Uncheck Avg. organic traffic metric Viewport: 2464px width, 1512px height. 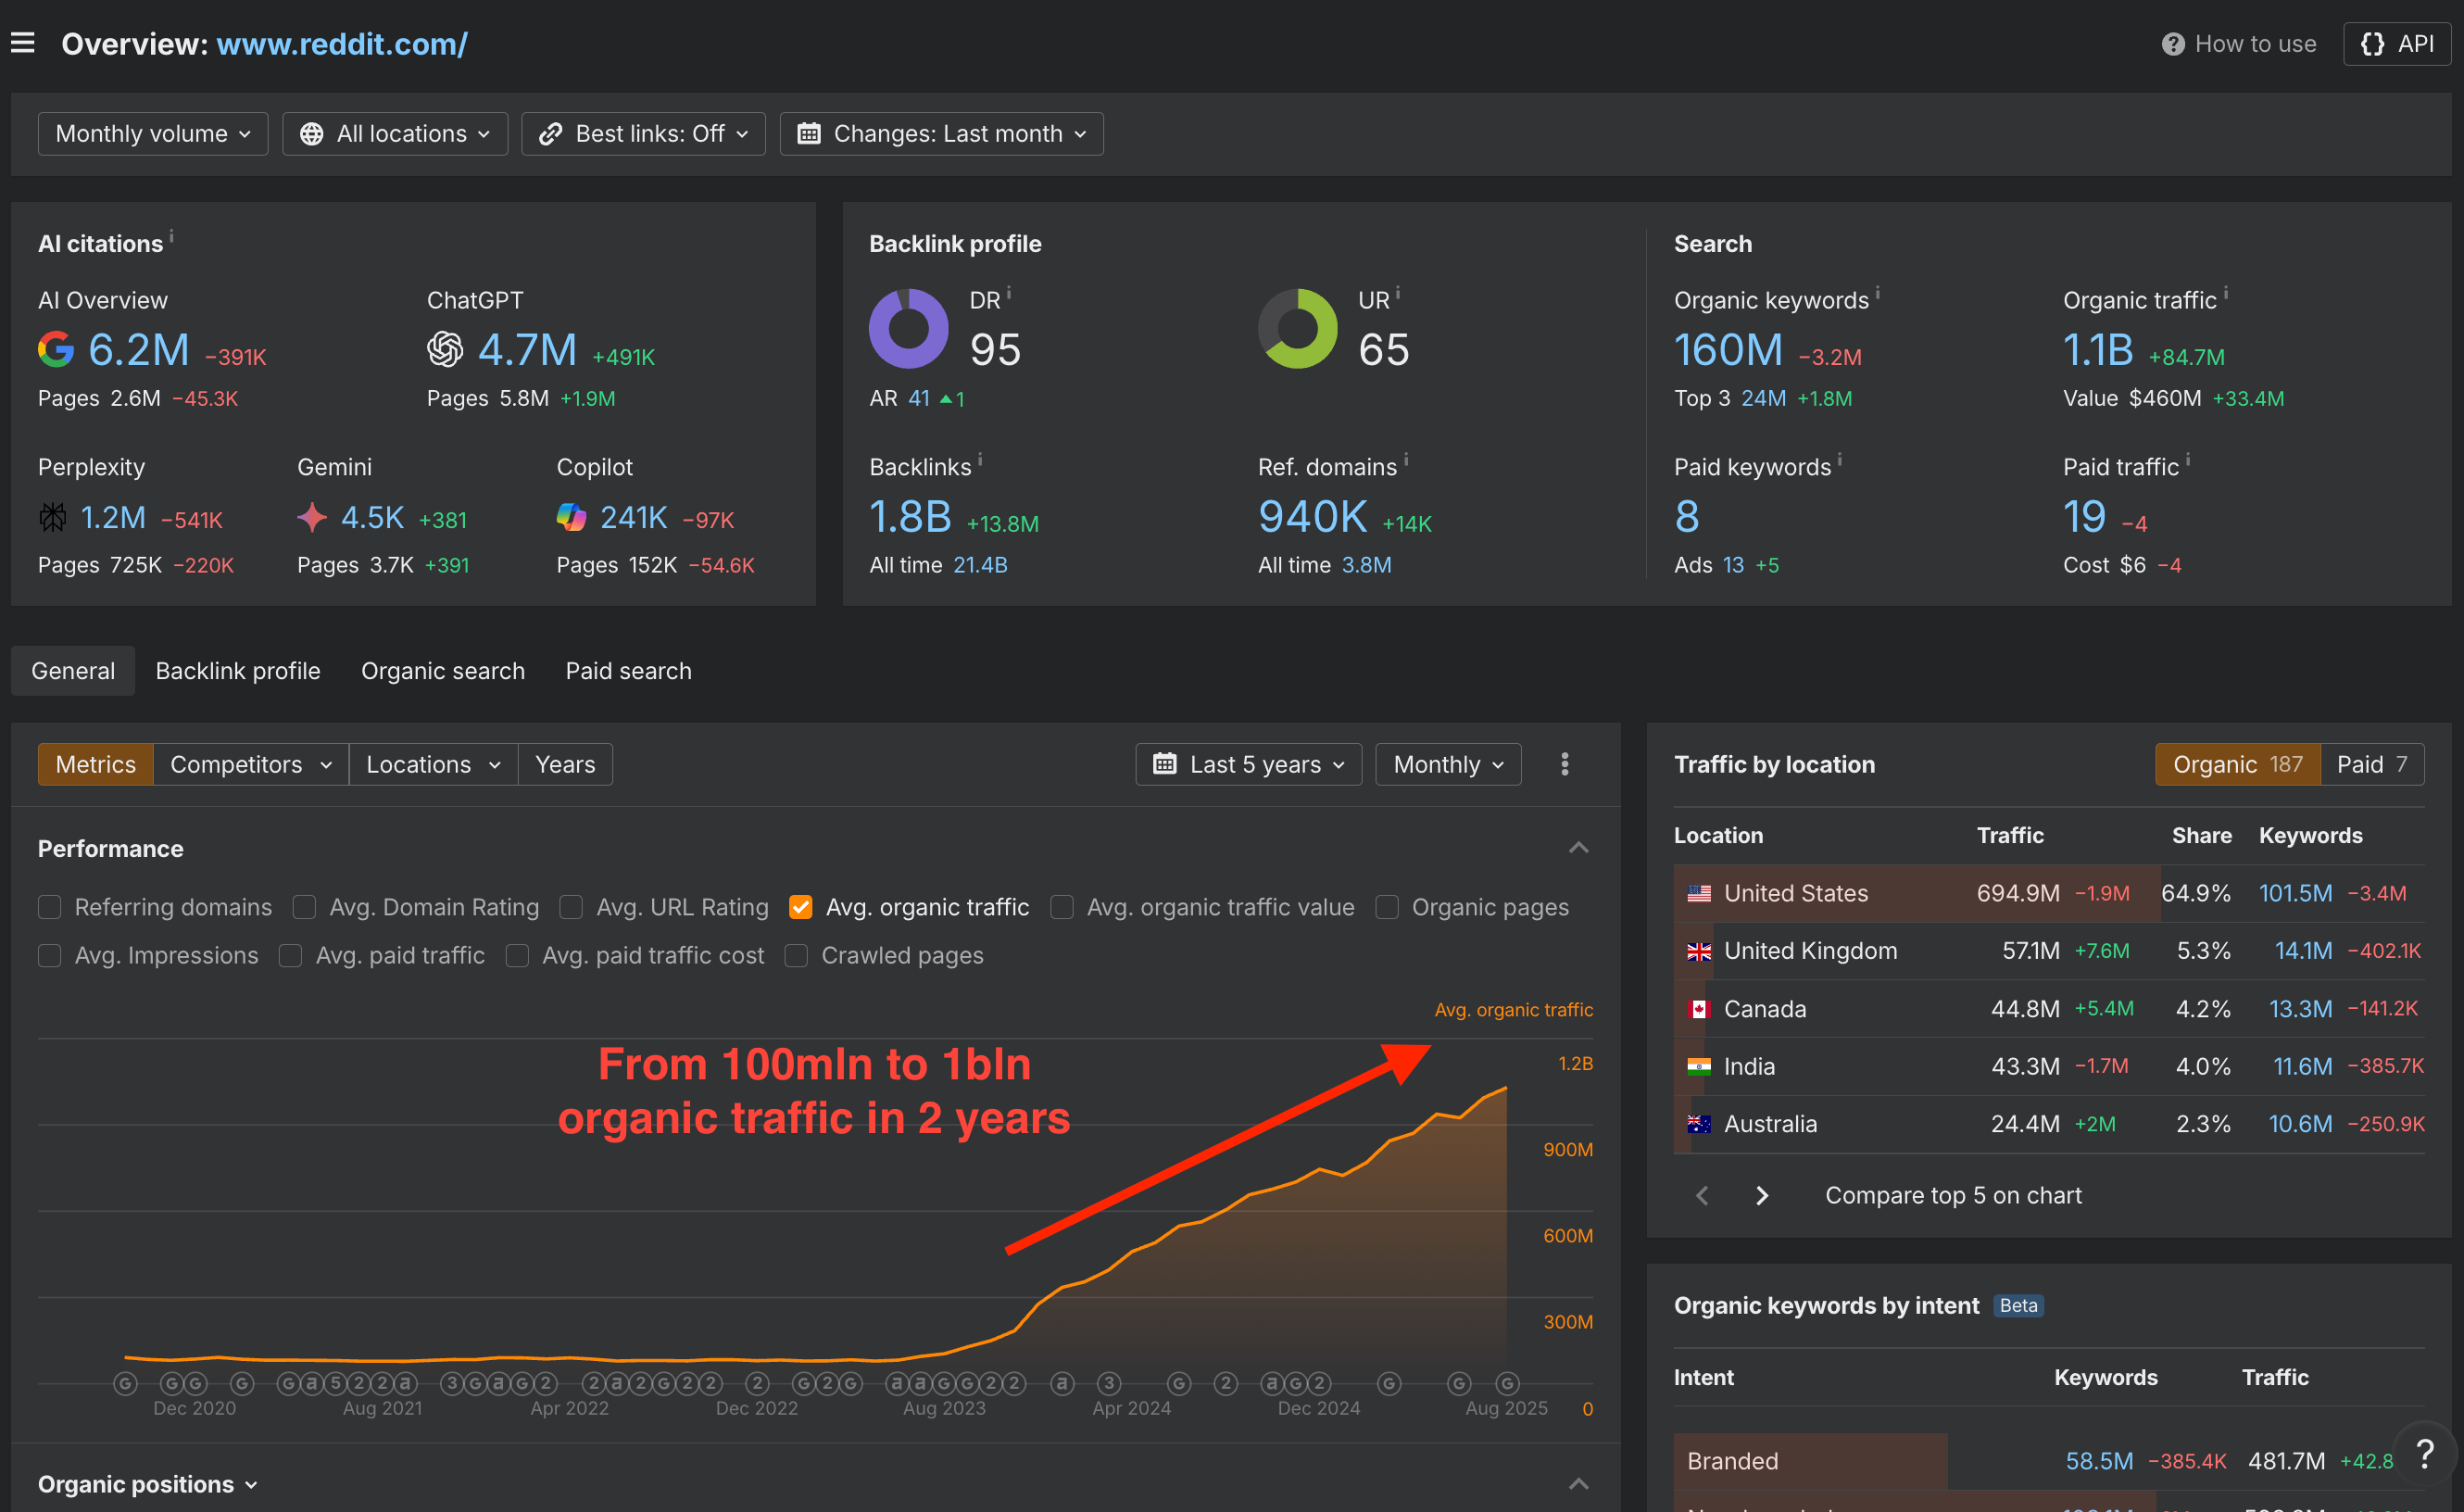click(800, 907)
